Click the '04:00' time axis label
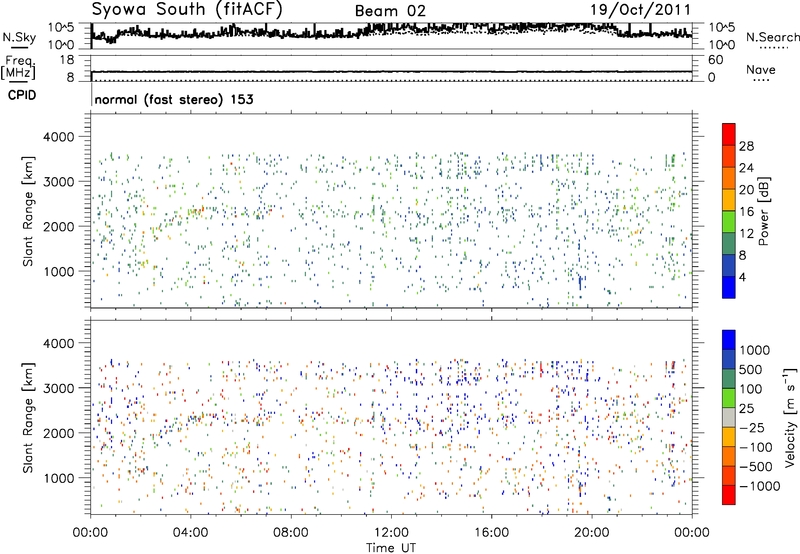The image size is (800, 554). point(190,533)
